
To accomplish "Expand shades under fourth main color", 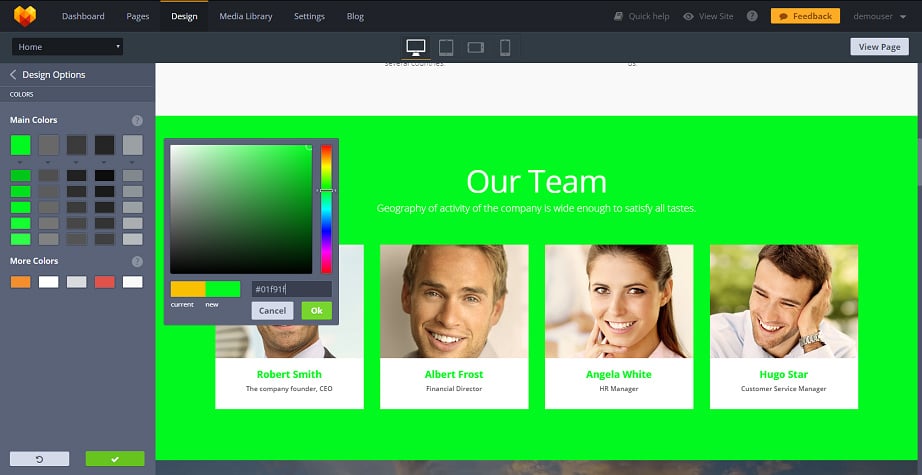I will click(105, 162).
